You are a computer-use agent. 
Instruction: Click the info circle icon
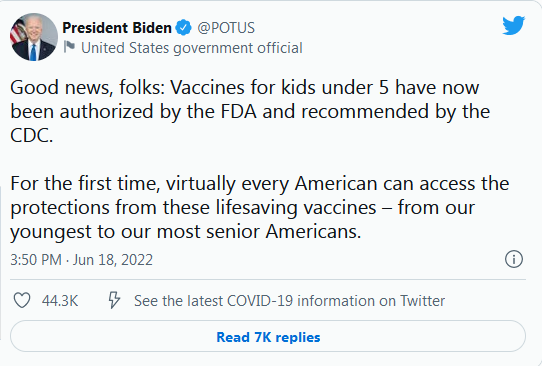[x=514, y=259]
